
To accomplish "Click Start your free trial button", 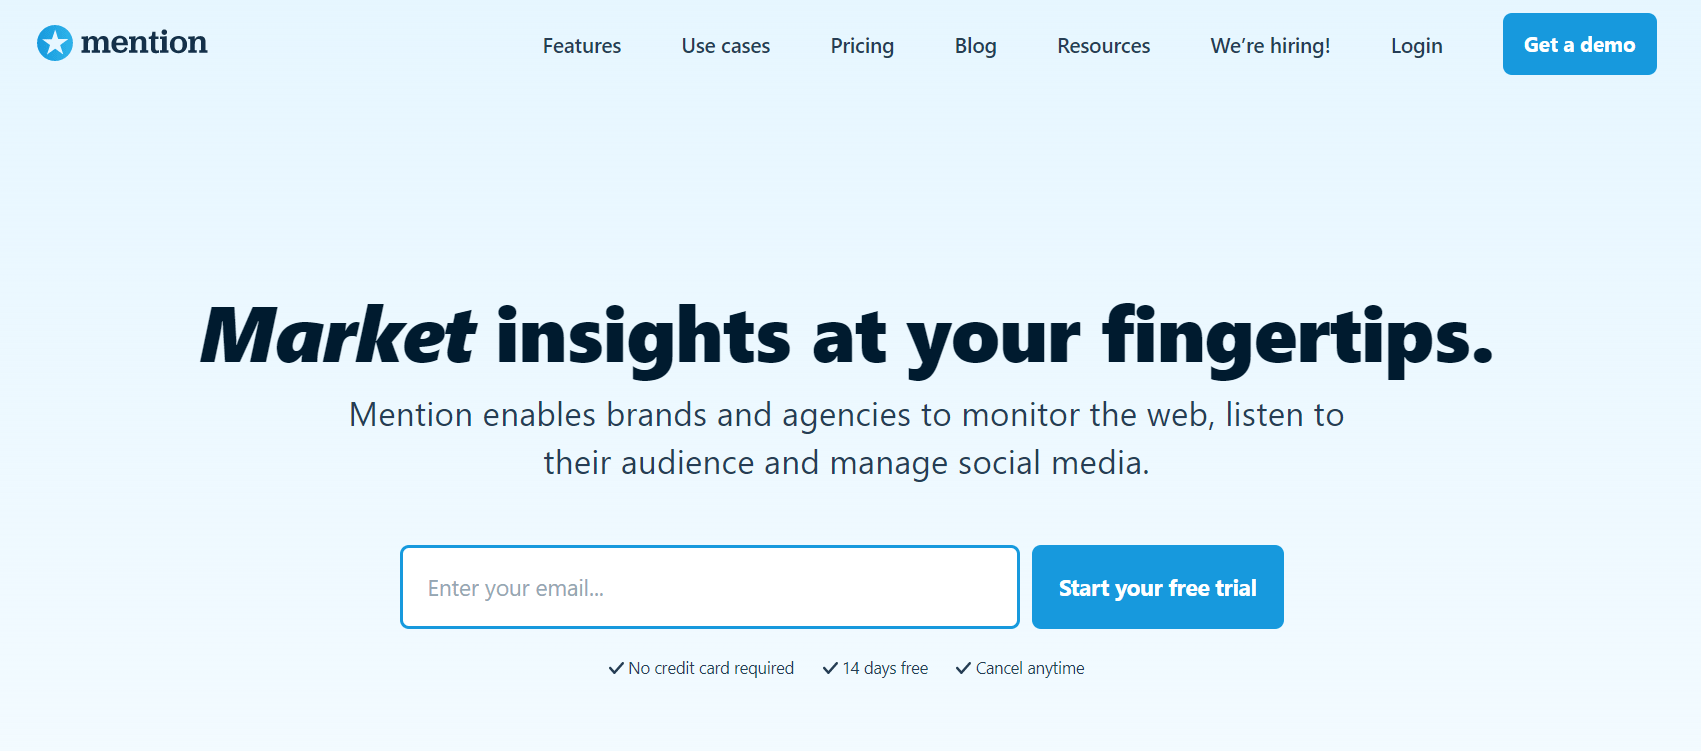I will click(x=1157, y=587).
